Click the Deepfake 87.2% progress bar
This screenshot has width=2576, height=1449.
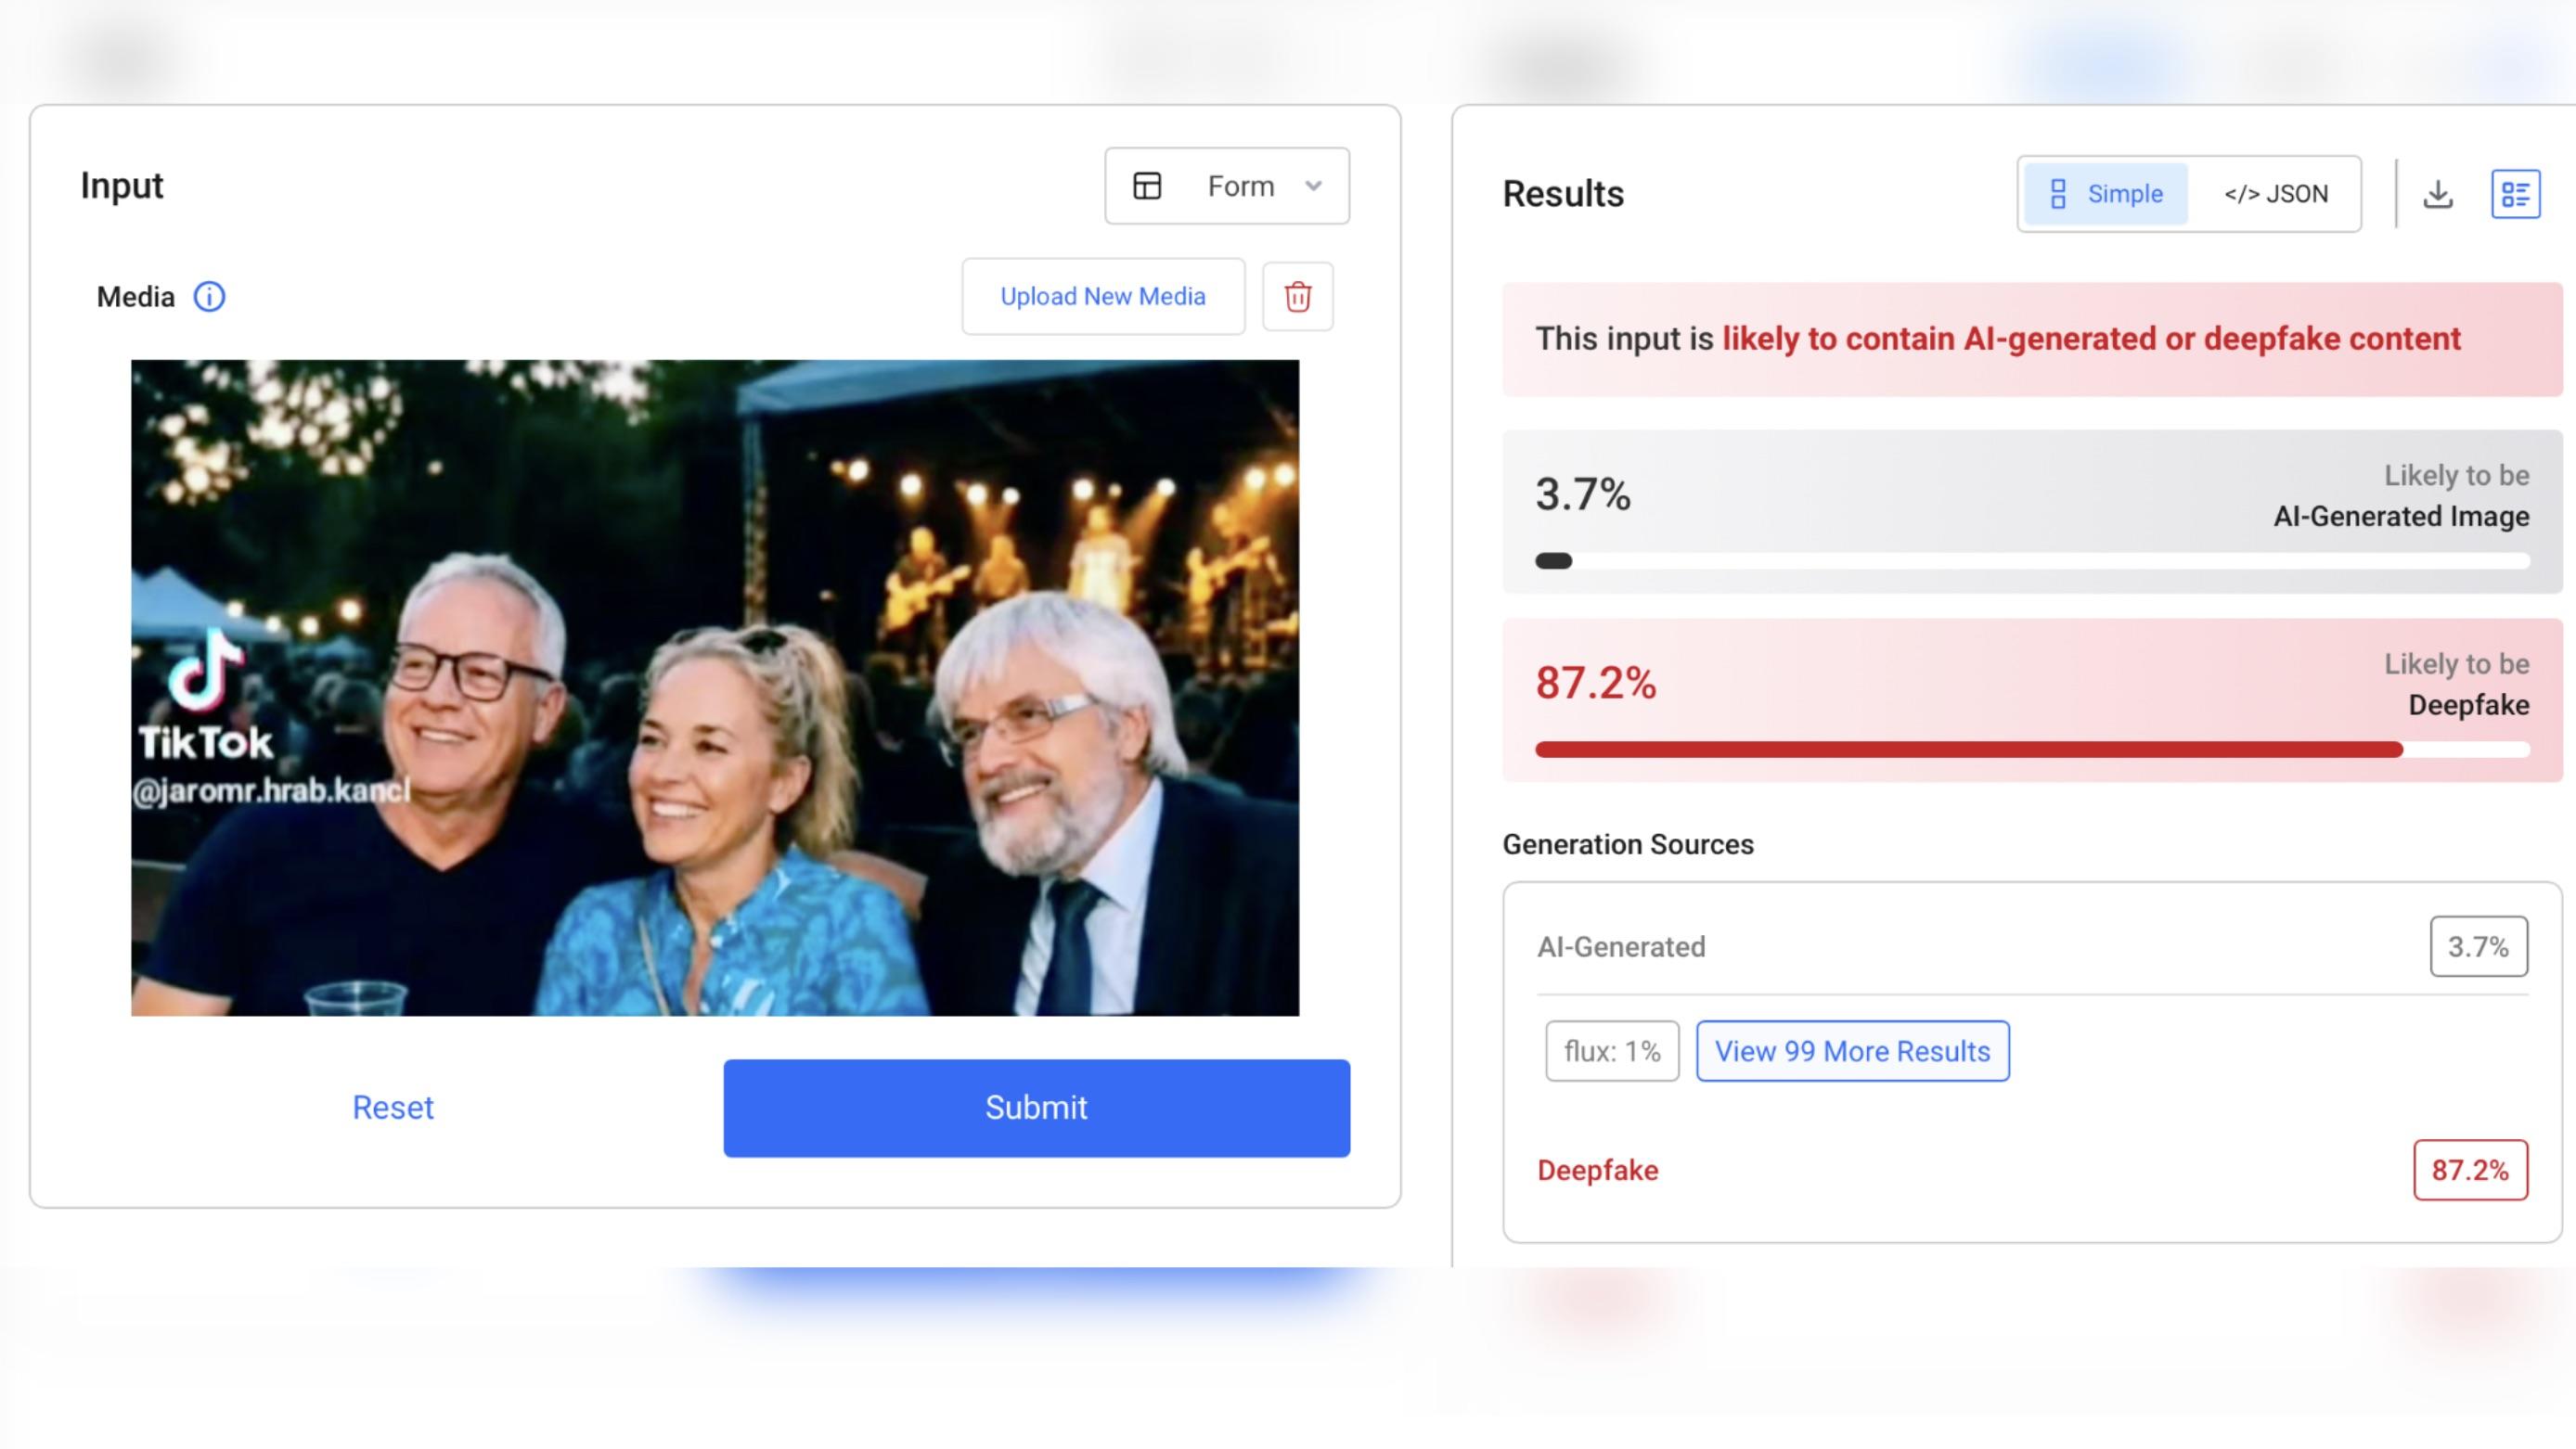pyautogui.click(x=2032, y=750)
